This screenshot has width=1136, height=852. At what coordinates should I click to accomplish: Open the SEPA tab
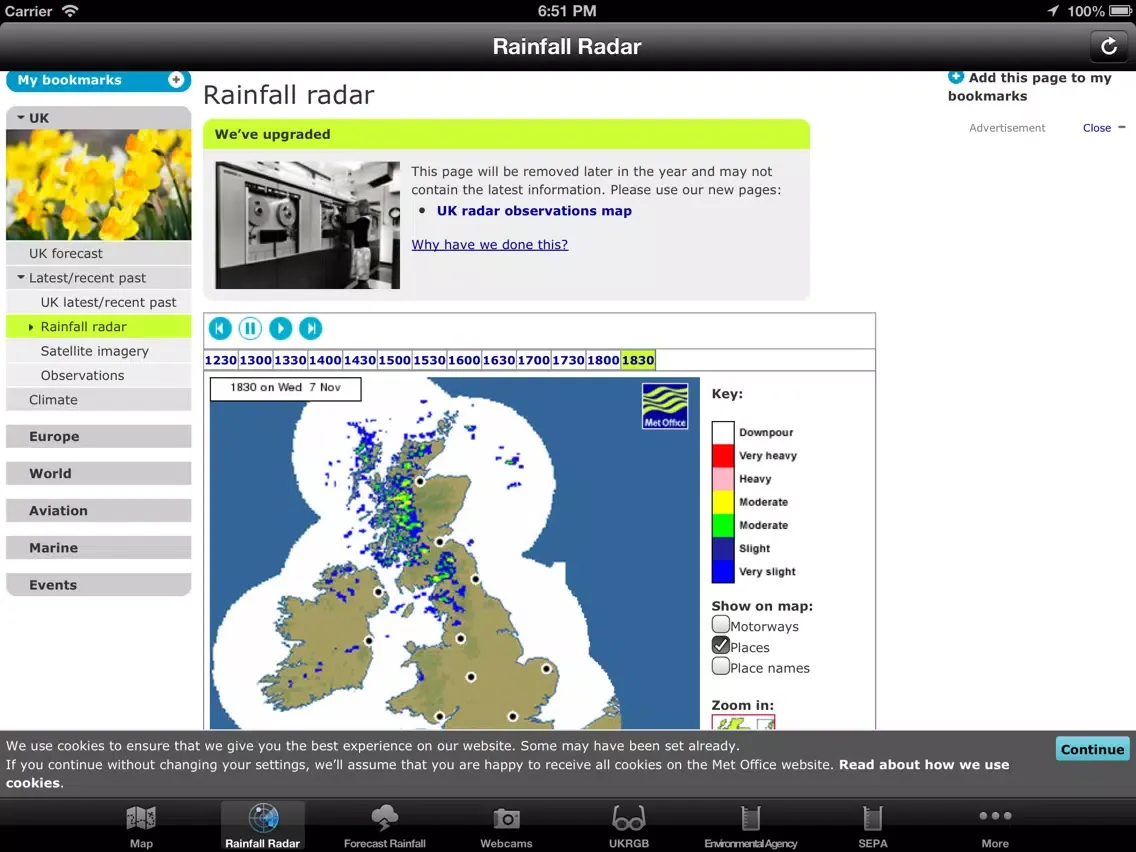(872, 826)
